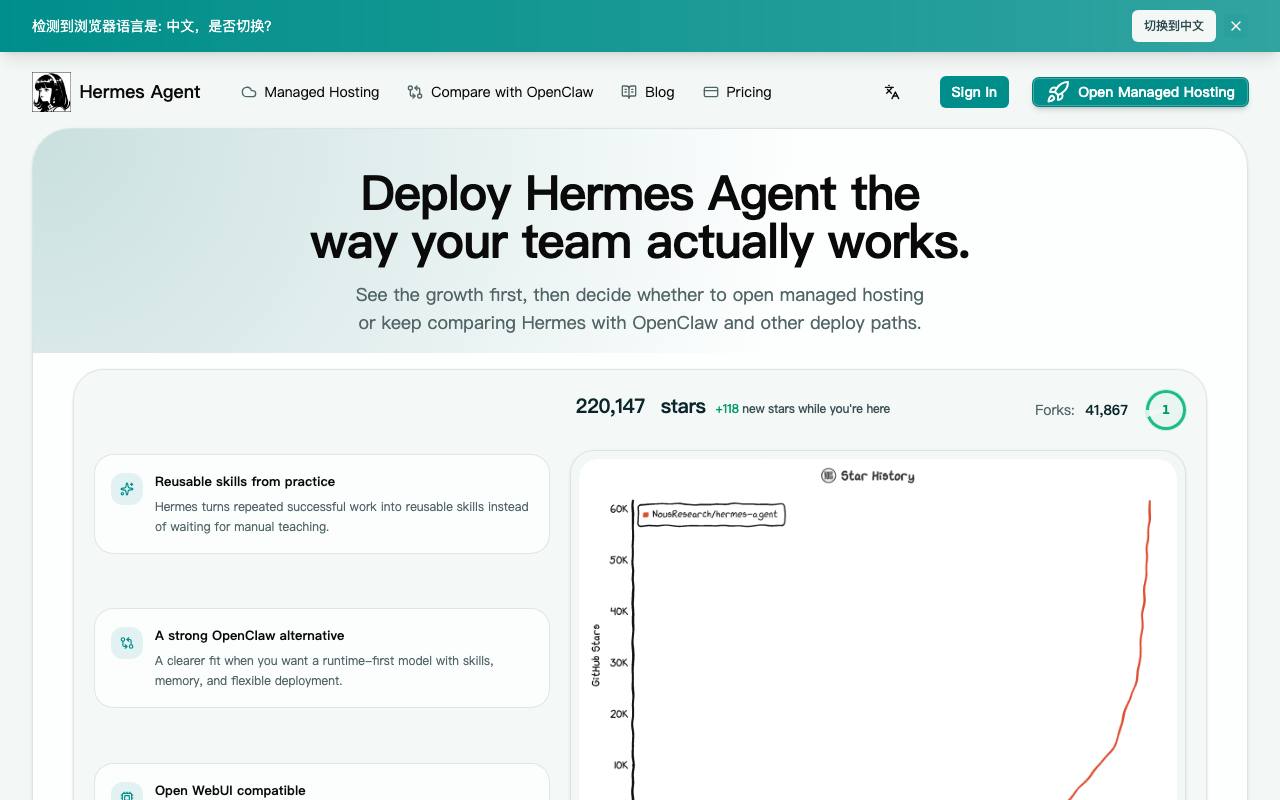
Task: Click the cloud icon beside Managed Hosting
Action: tap(249, 92)
